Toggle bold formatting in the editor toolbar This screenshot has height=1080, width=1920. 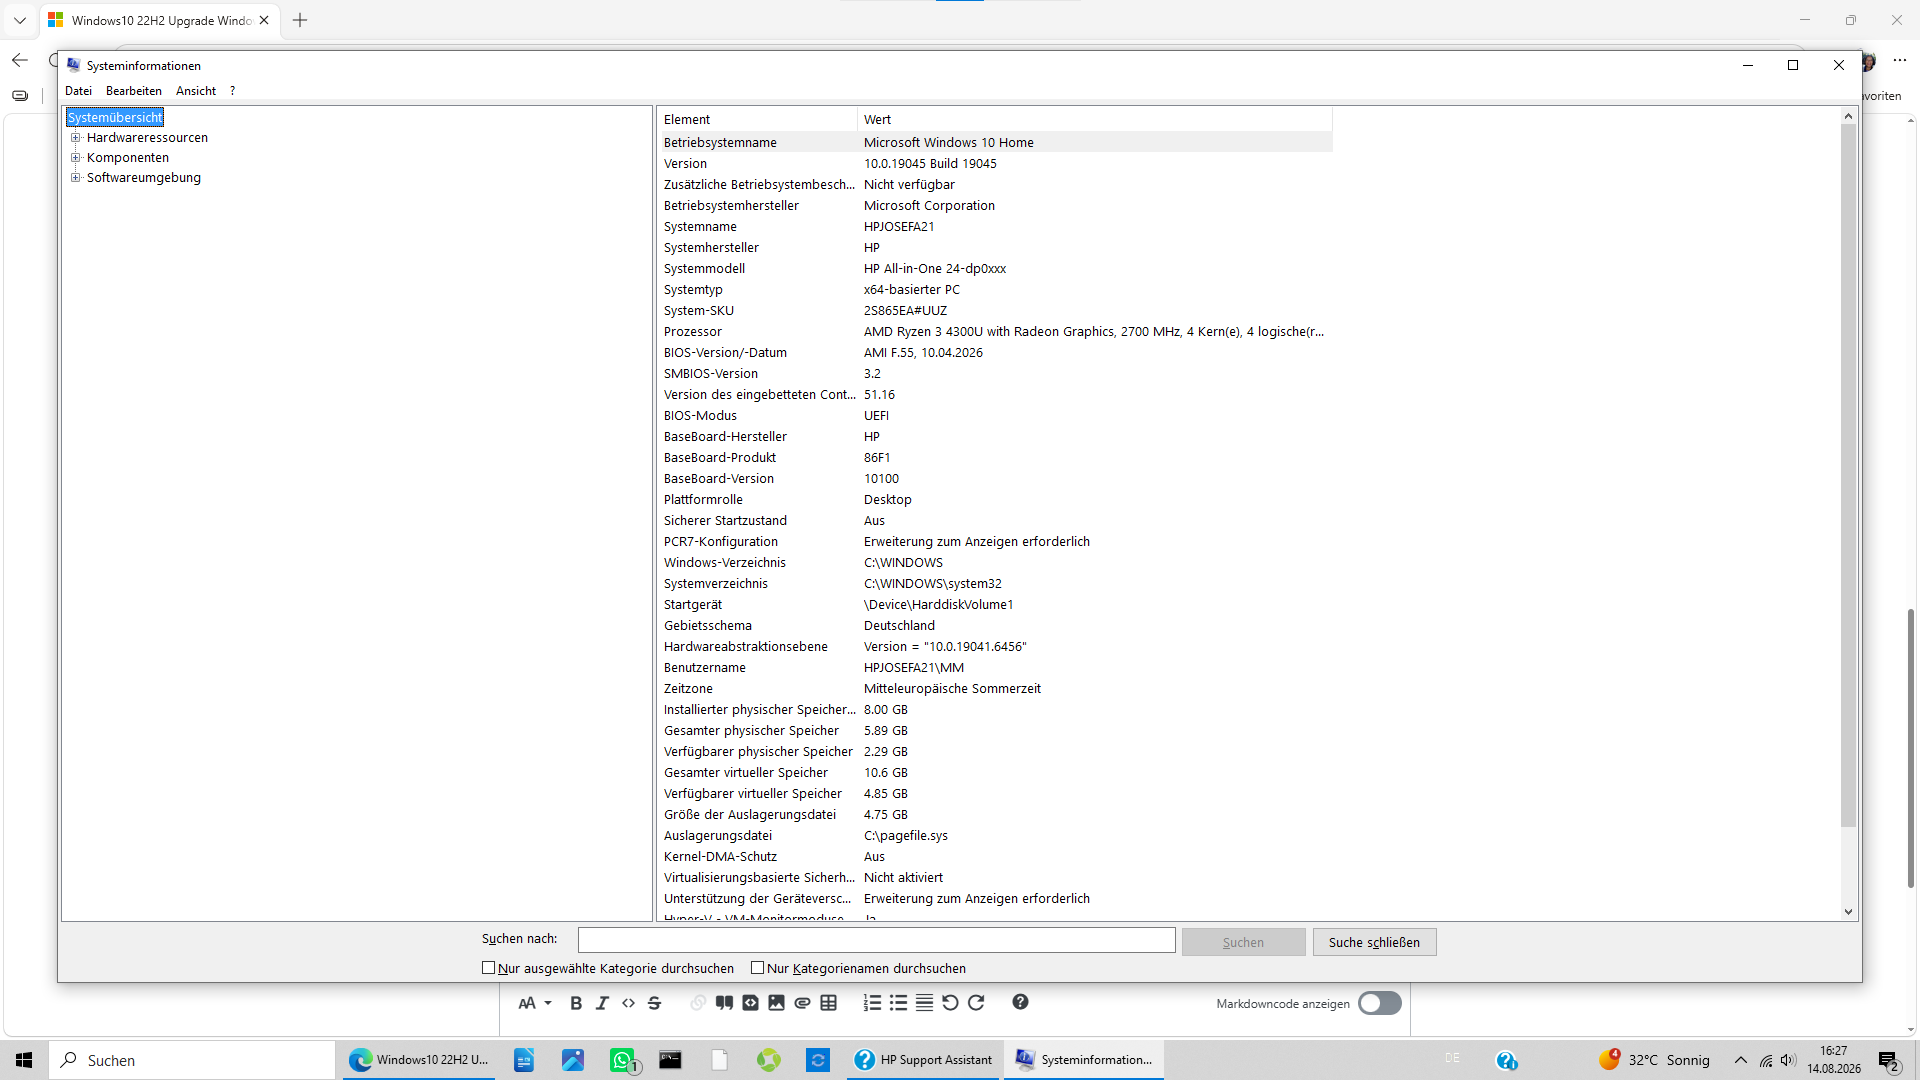click(x=576, y=1003)
